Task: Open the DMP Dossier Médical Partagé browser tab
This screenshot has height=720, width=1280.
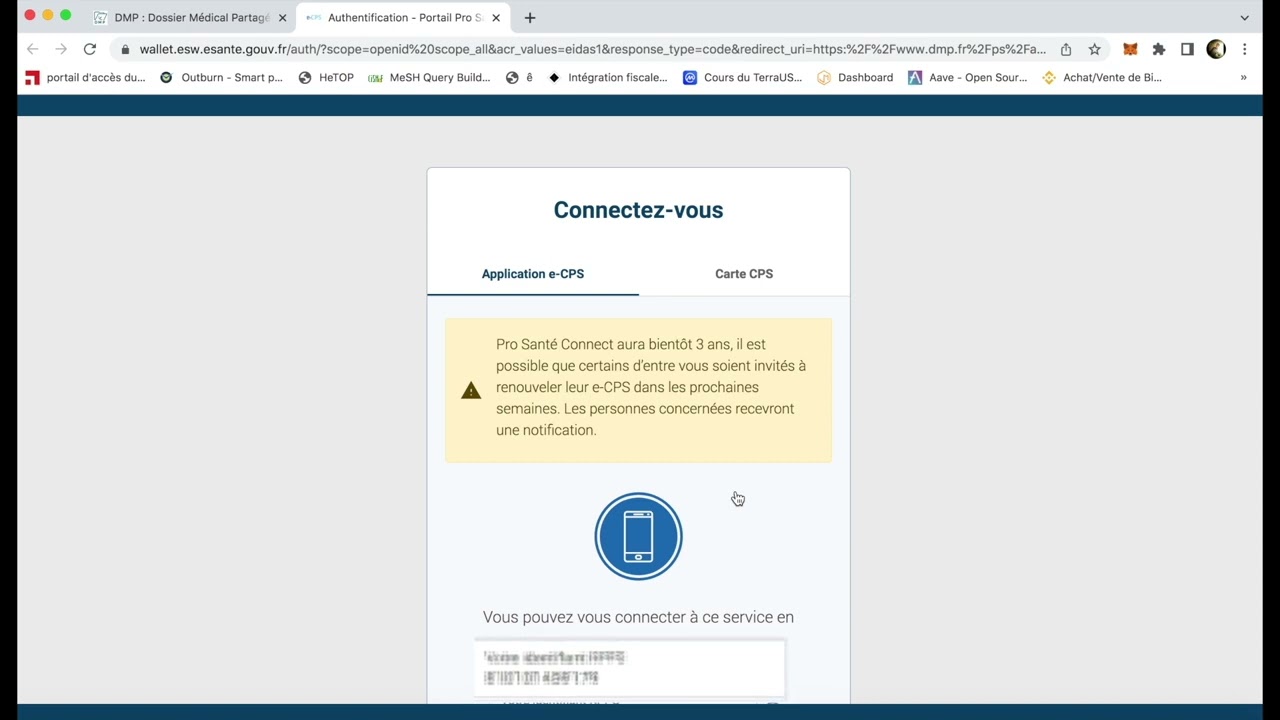Action: 191,18
